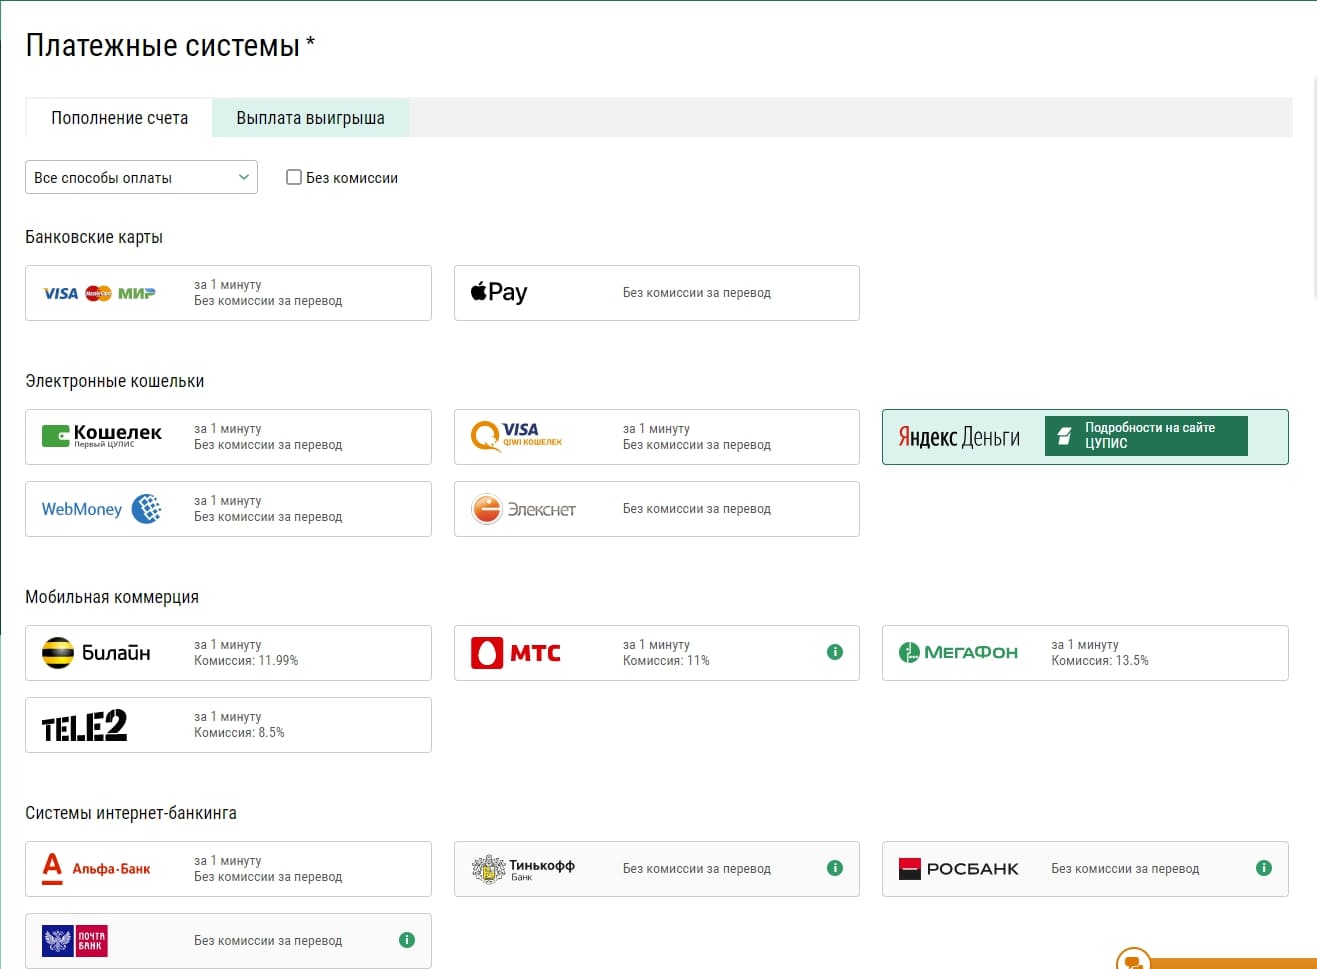Click Электронные кошельки section heading
The image size is (1317, 969).
point(115,381)
